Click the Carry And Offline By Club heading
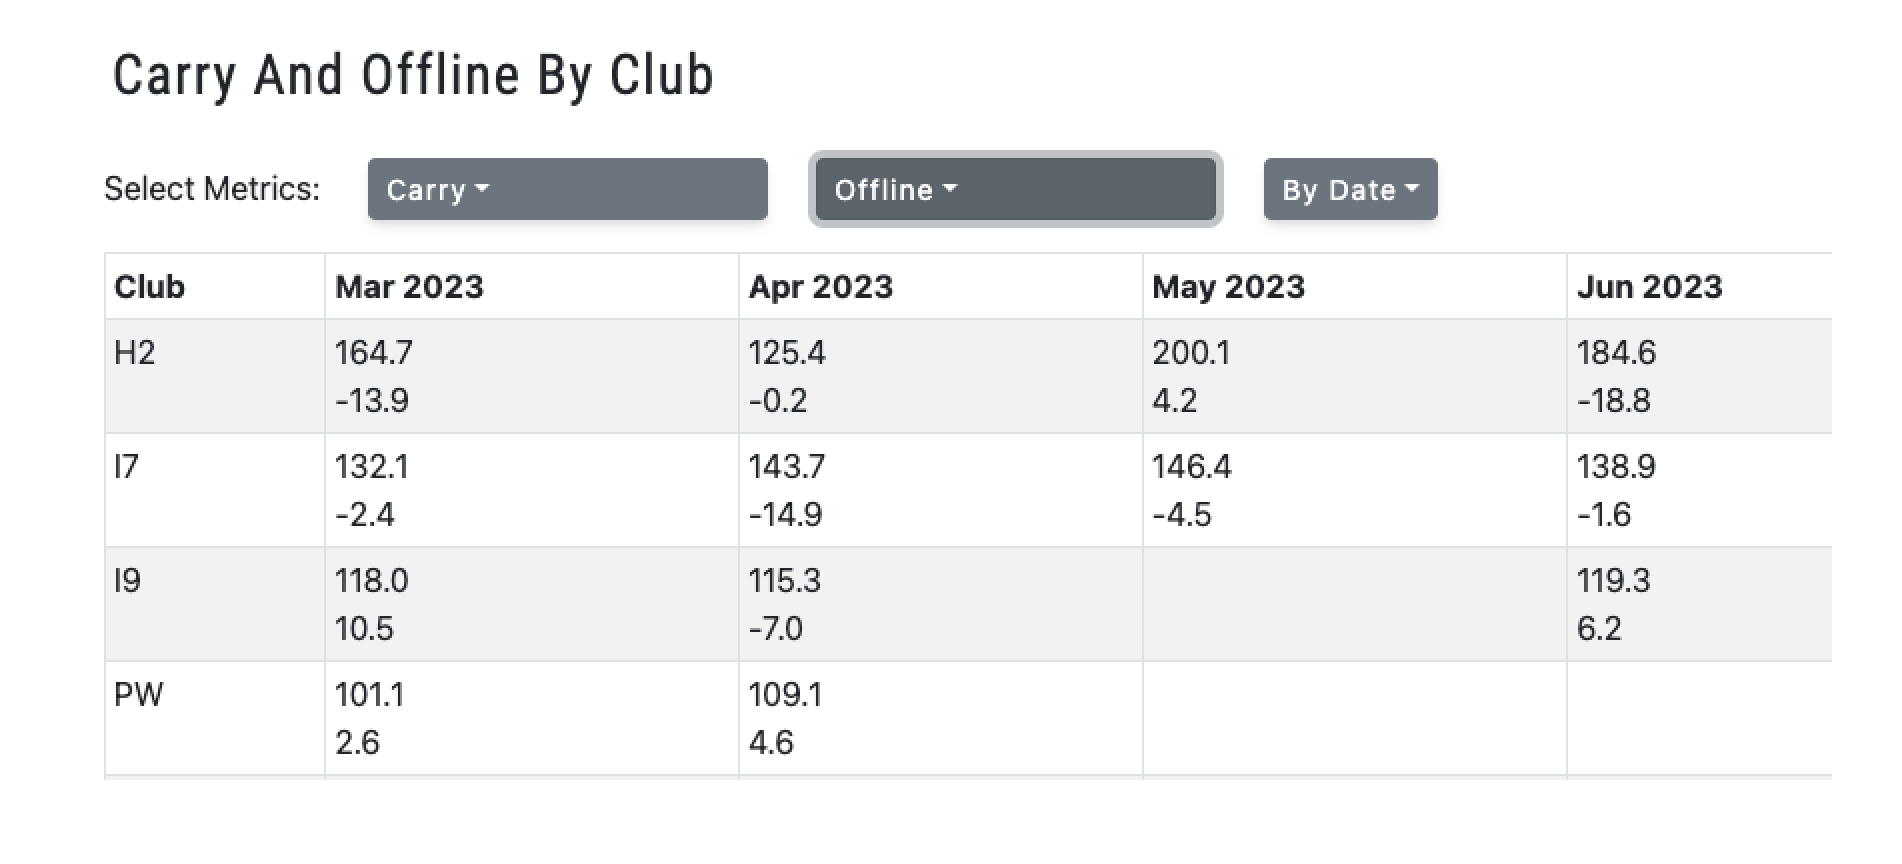Screen dimensions: 1902x864 413,76
